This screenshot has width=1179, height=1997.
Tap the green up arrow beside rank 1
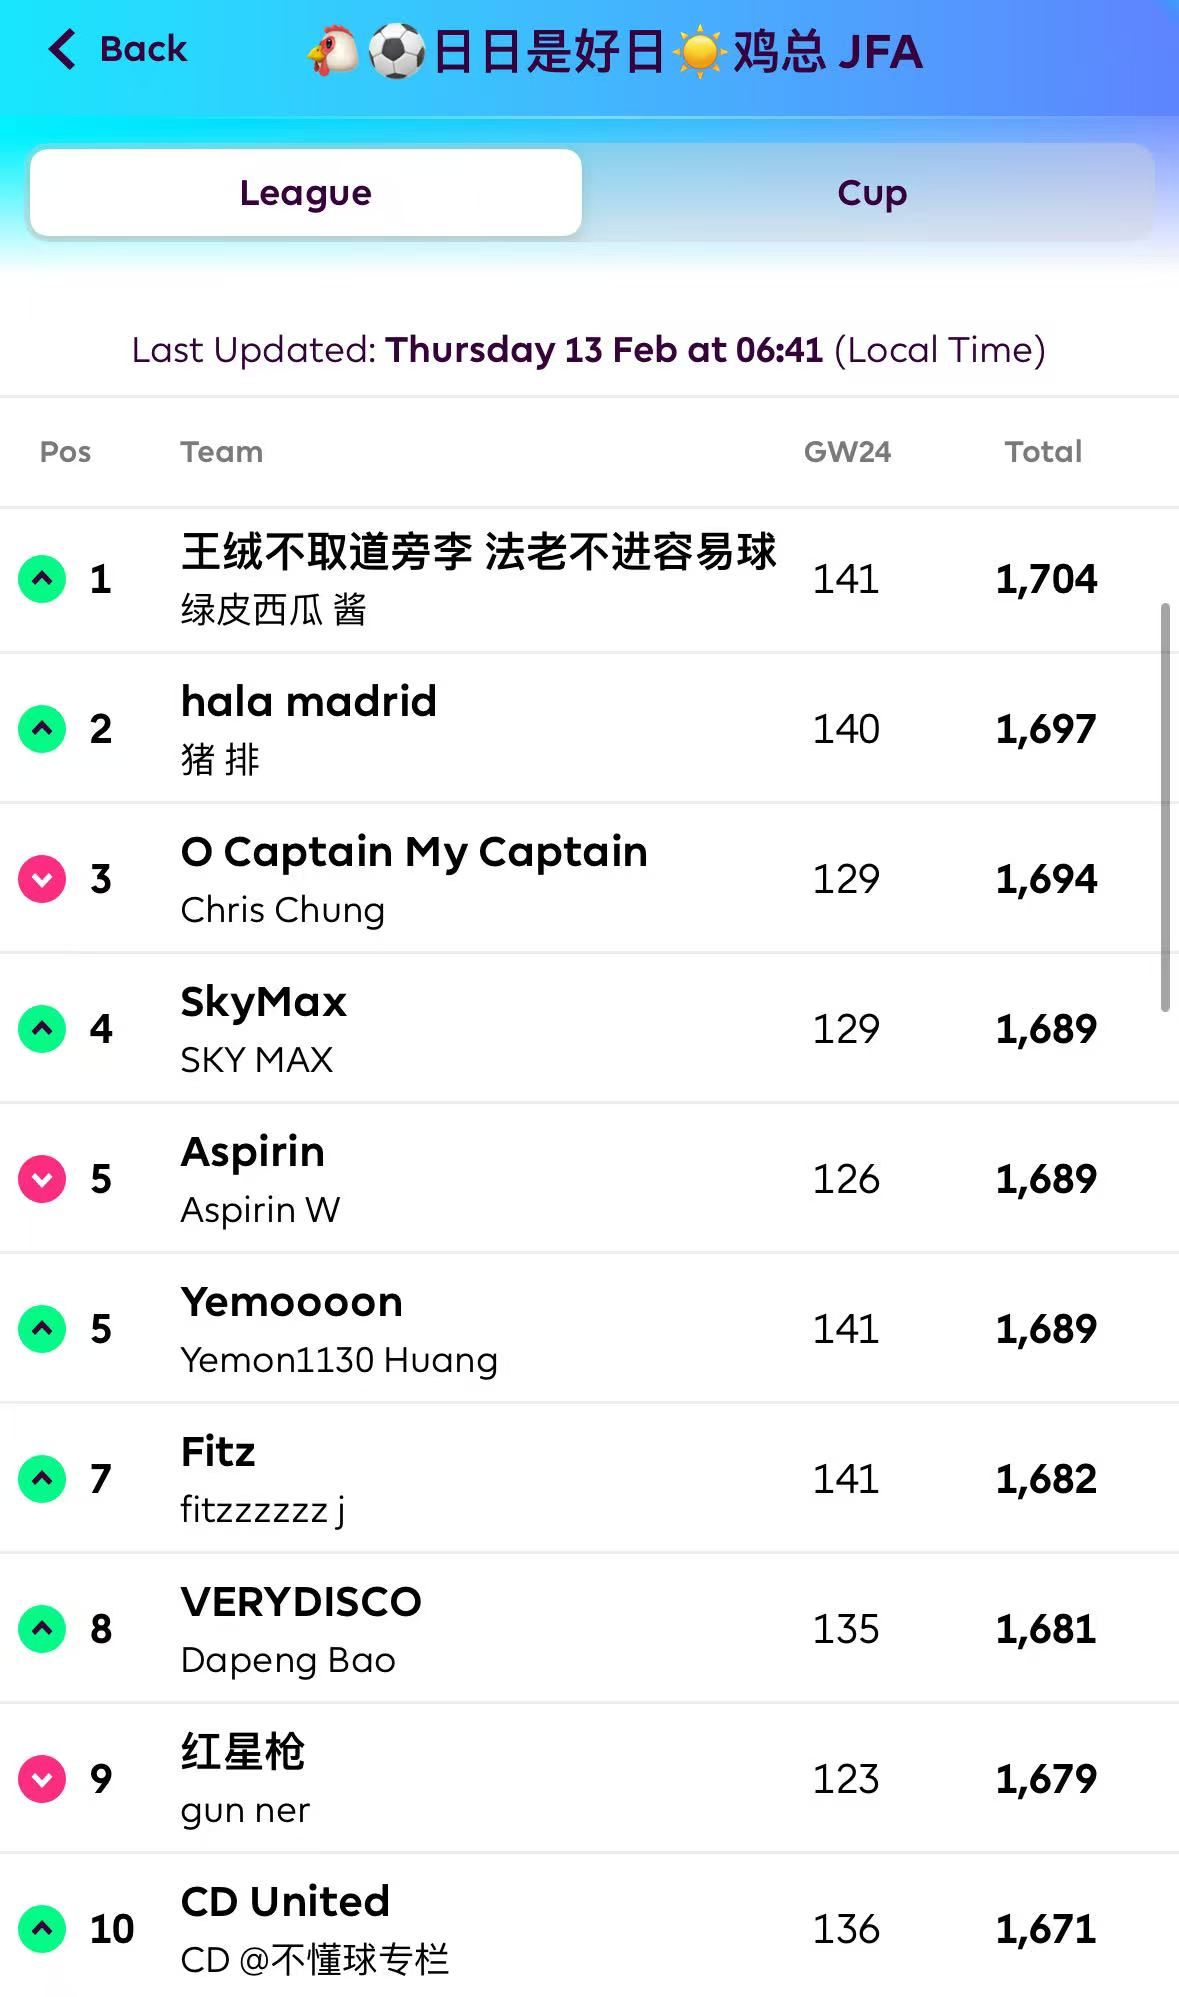coord(42,579)
